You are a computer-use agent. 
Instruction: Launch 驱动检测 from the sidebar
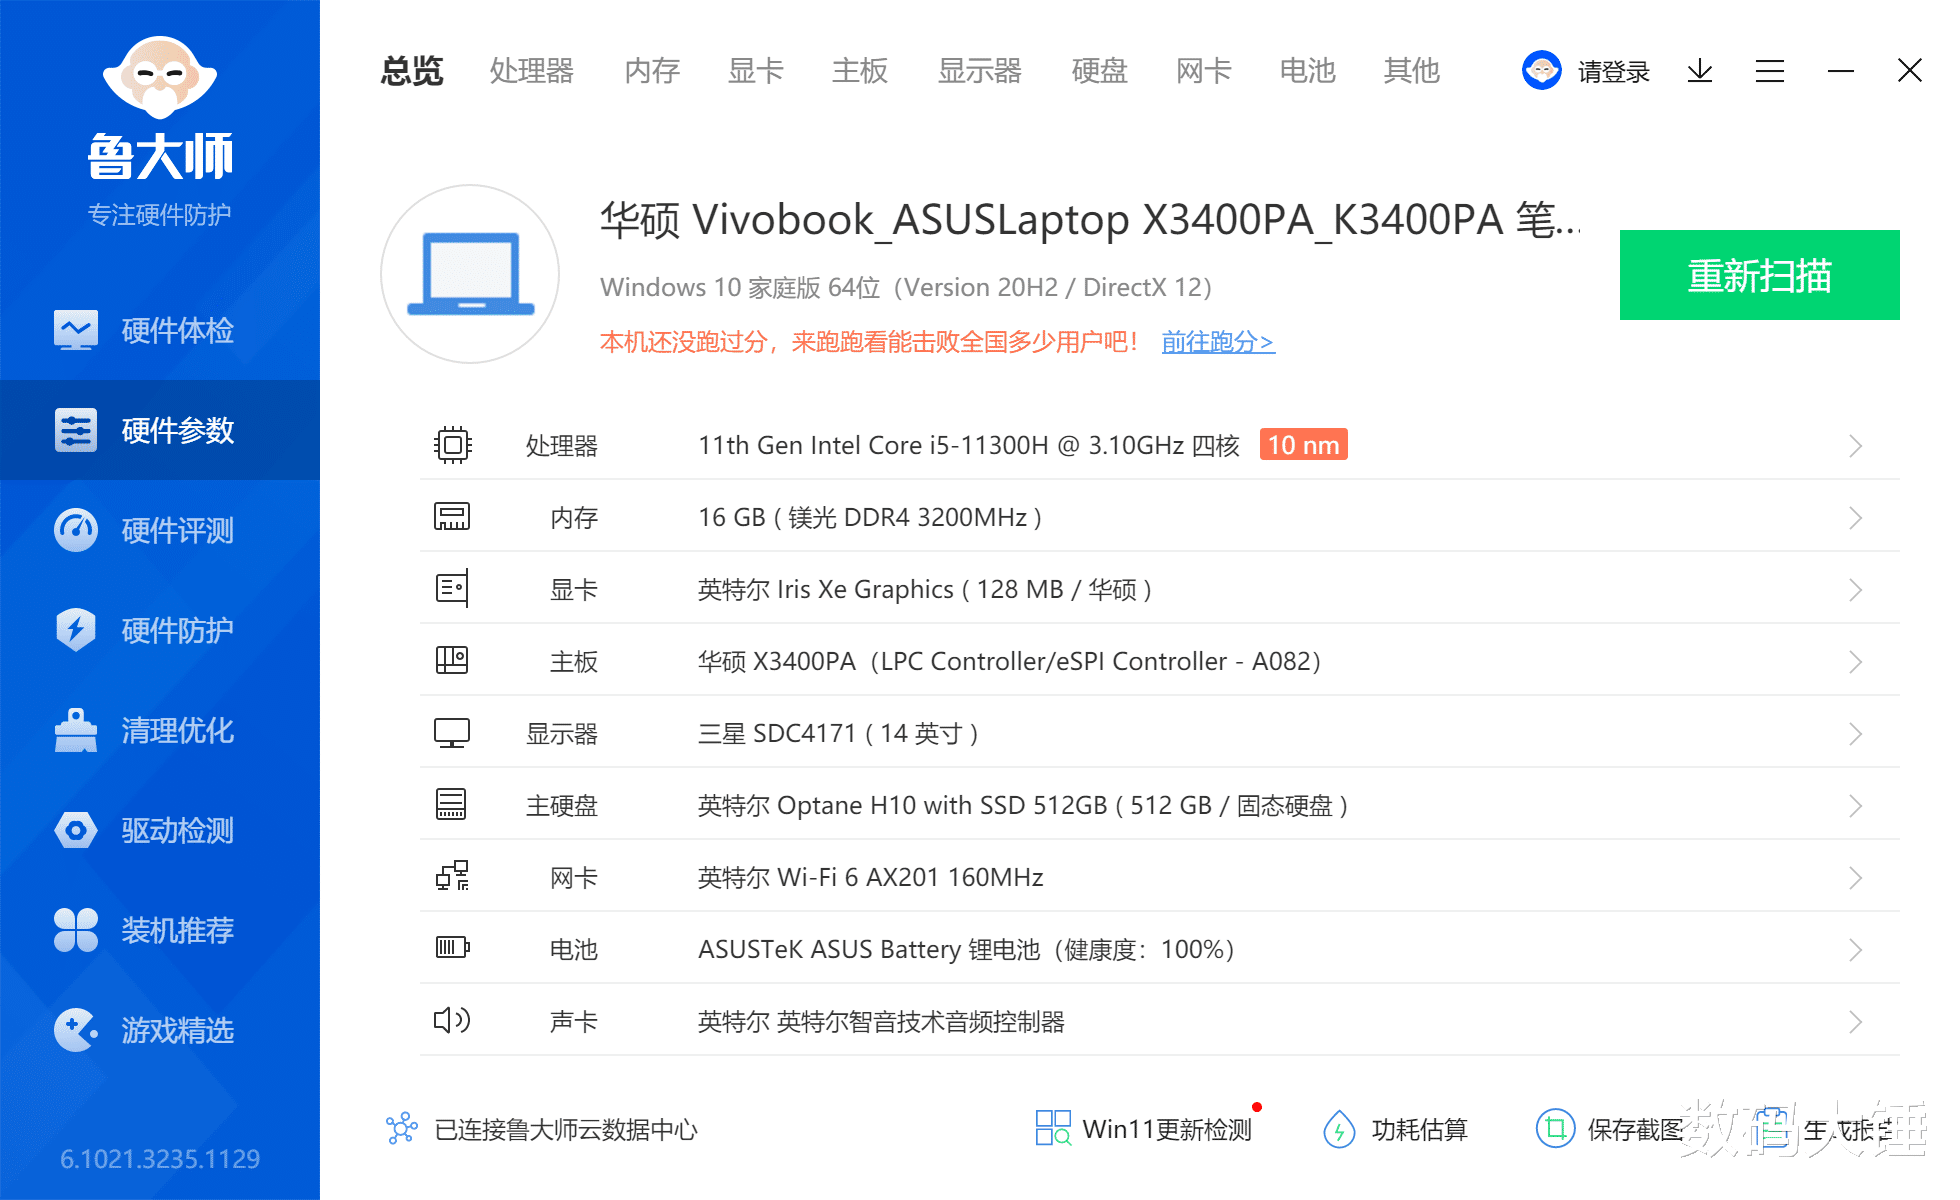(x=159, y=830)
